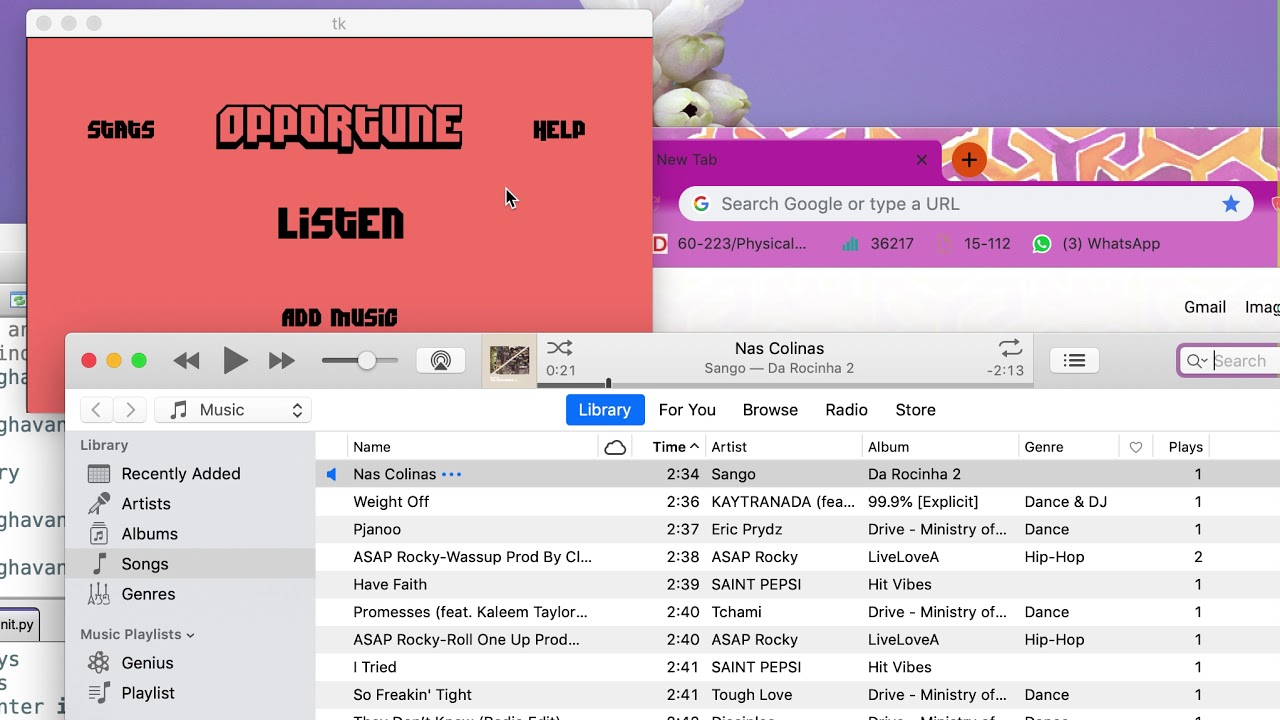This screenshot has height=720, width=1280.
Task: Go forward with the iTunes forward arrow
Action: point(130,410)
